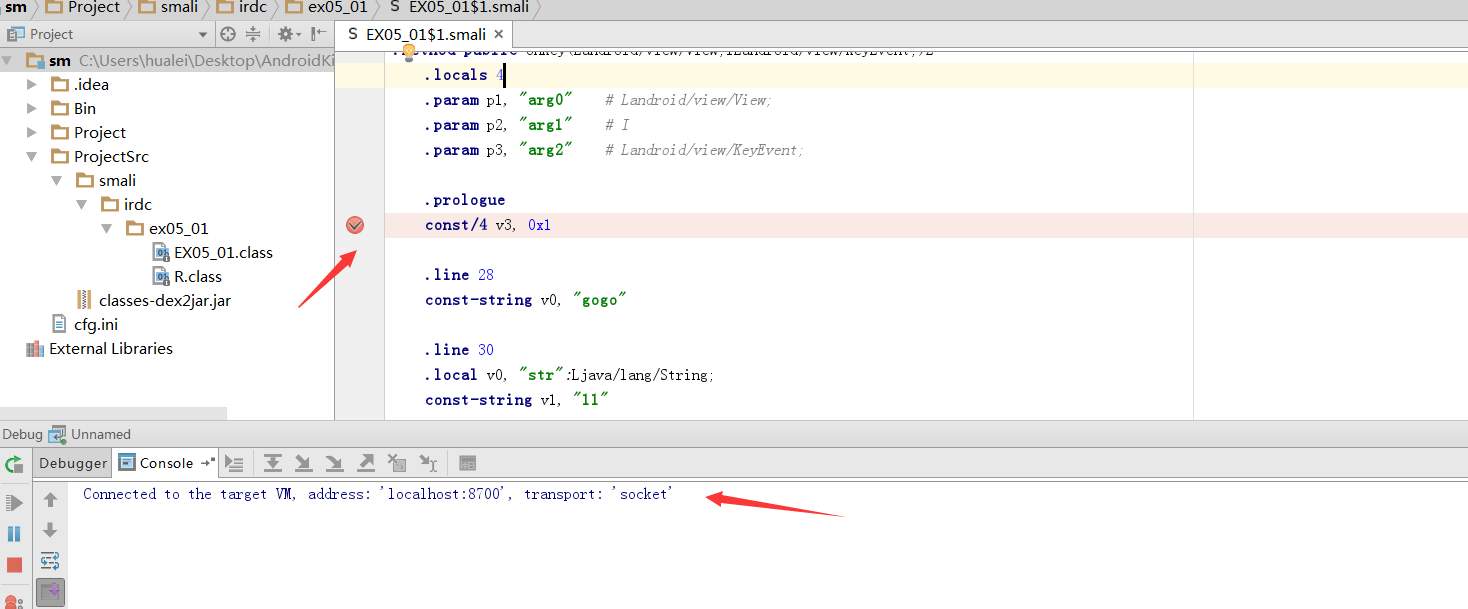Click View Breakpoints icon in debug sidebar
The height and width of the screenshot is (609, 1468).
tap(14, 600)
